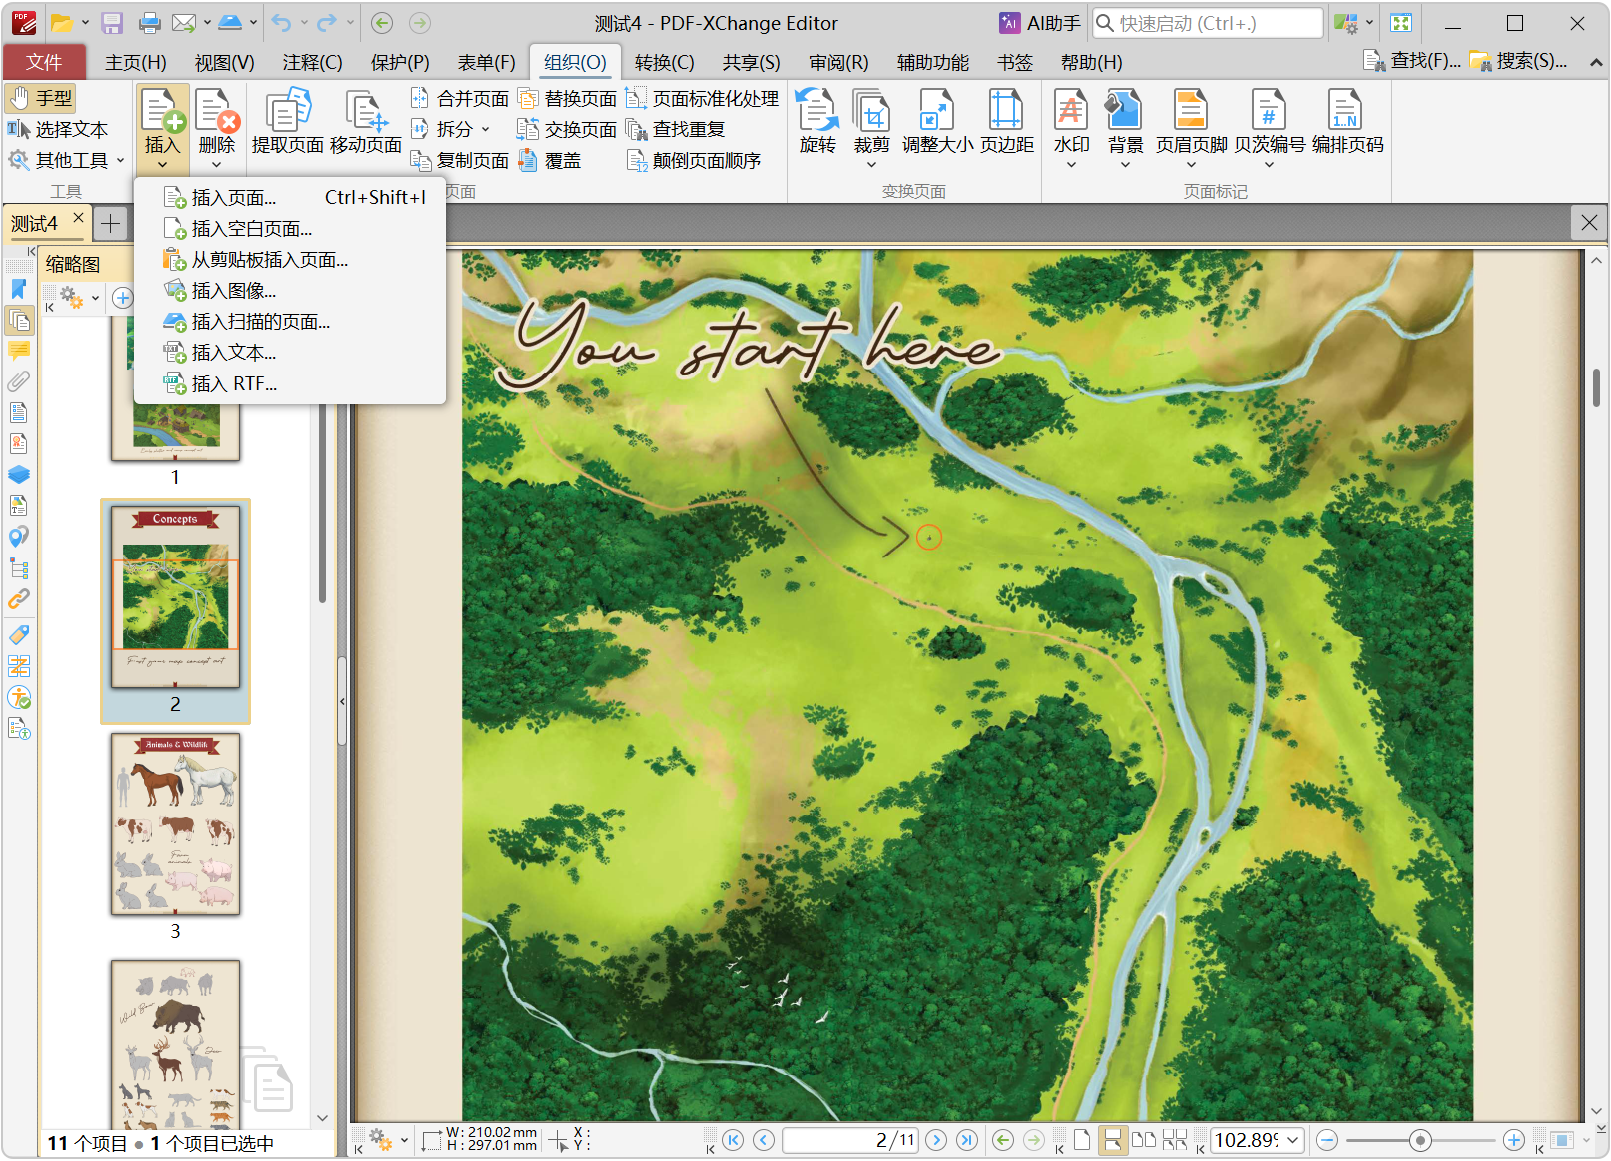Image resolution: width=1611 pixels, height=1161 pixels.
Task: Click the zoom in plus button
Action: coord(1514,1141)
